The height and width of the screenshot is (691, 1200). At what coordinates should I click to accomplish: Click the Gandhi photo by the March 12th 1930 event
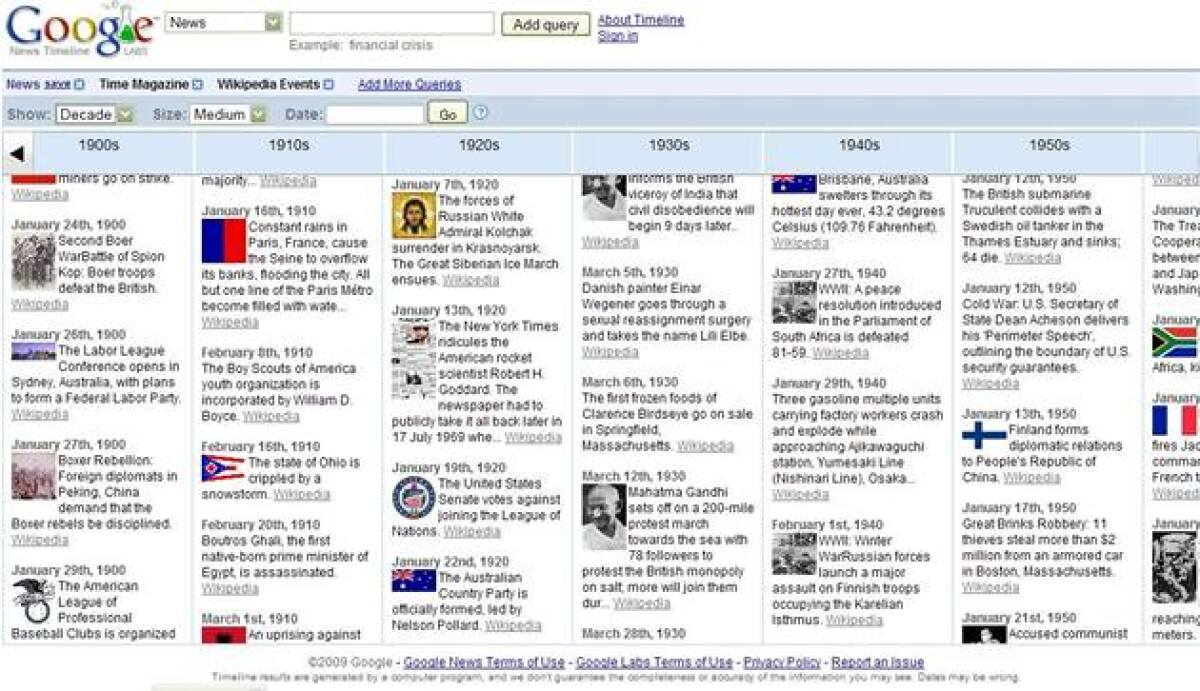point(604,517)
